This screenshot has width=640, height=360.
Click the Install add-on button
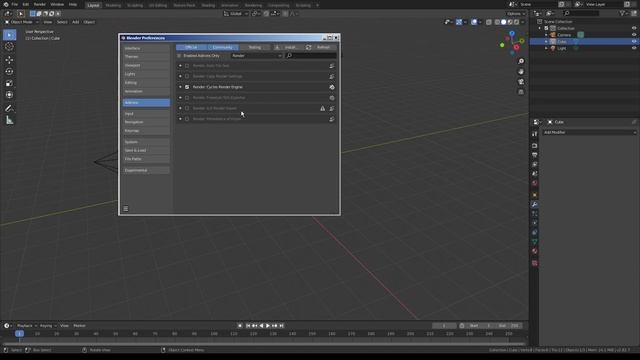pyautogui.click(x=288, y=47)
